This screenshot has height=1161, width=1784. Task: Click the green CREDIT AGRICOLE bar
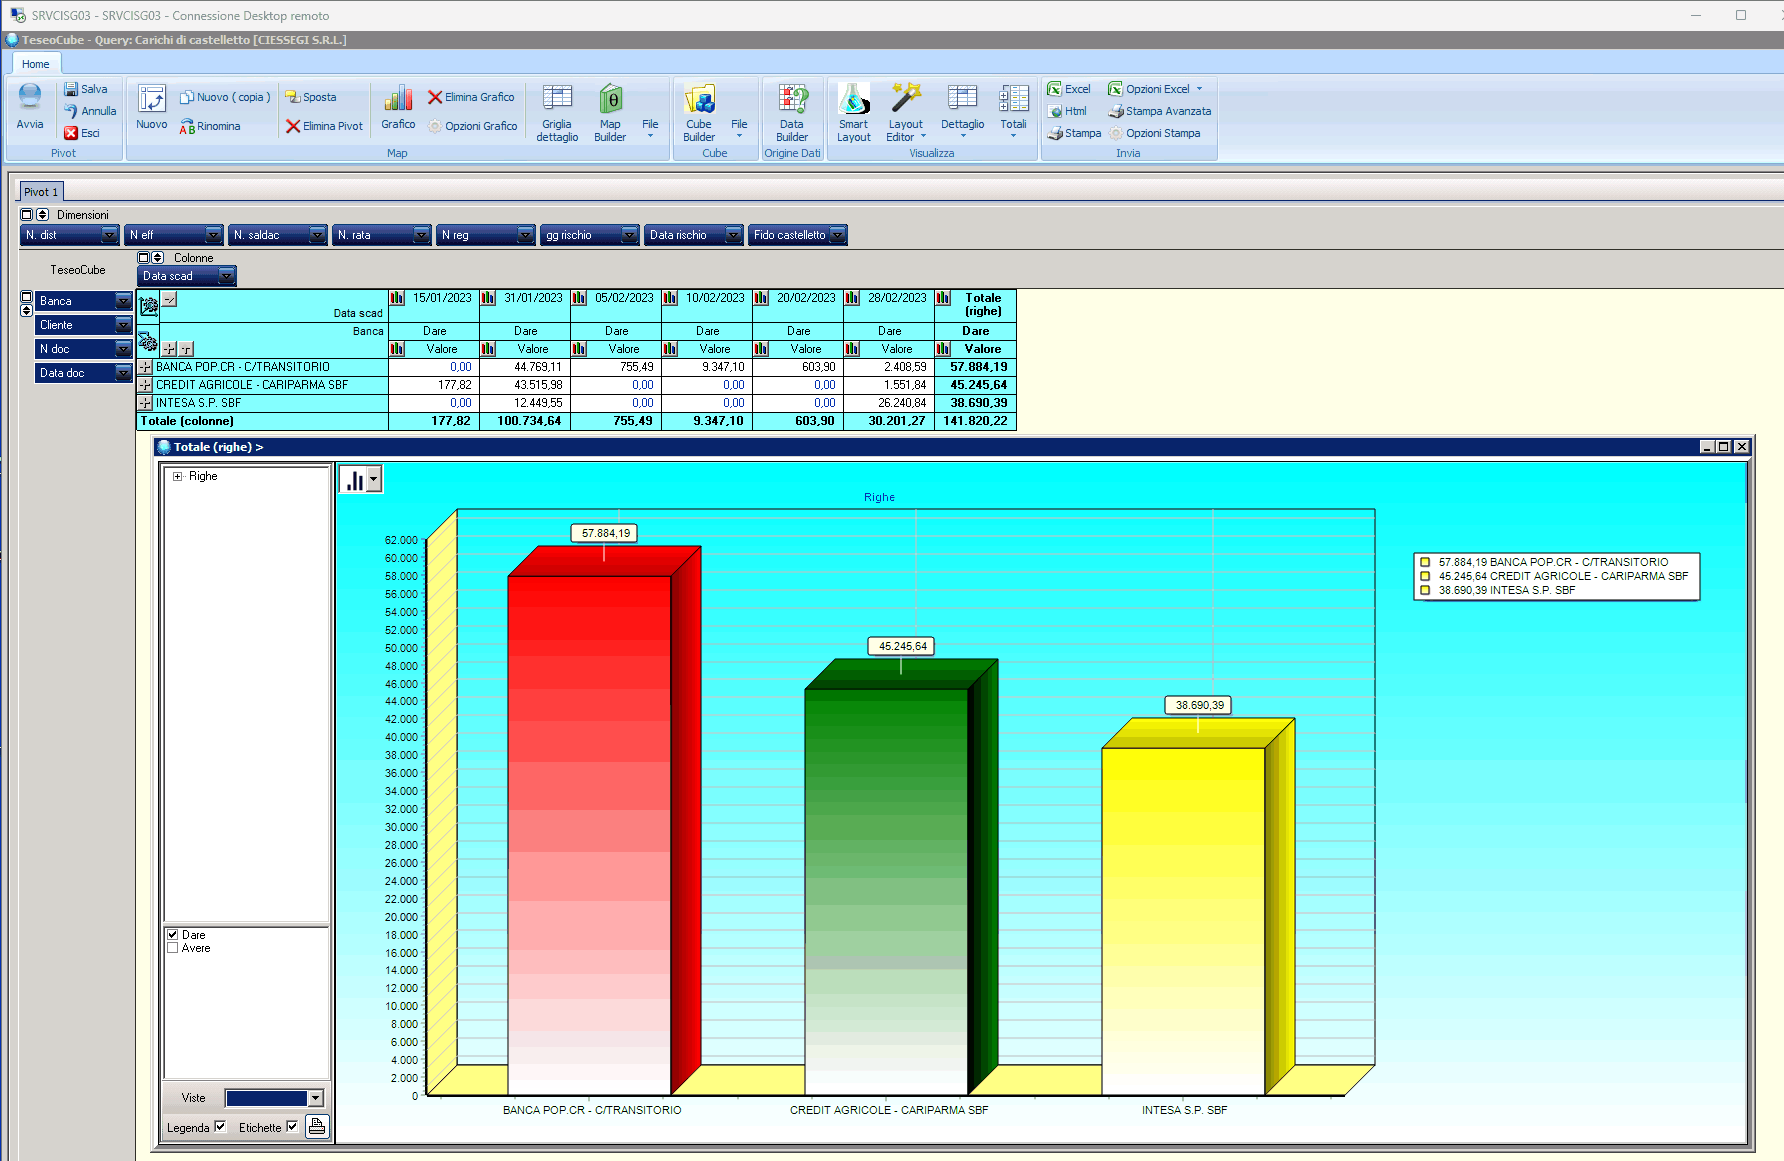[886, 891]
